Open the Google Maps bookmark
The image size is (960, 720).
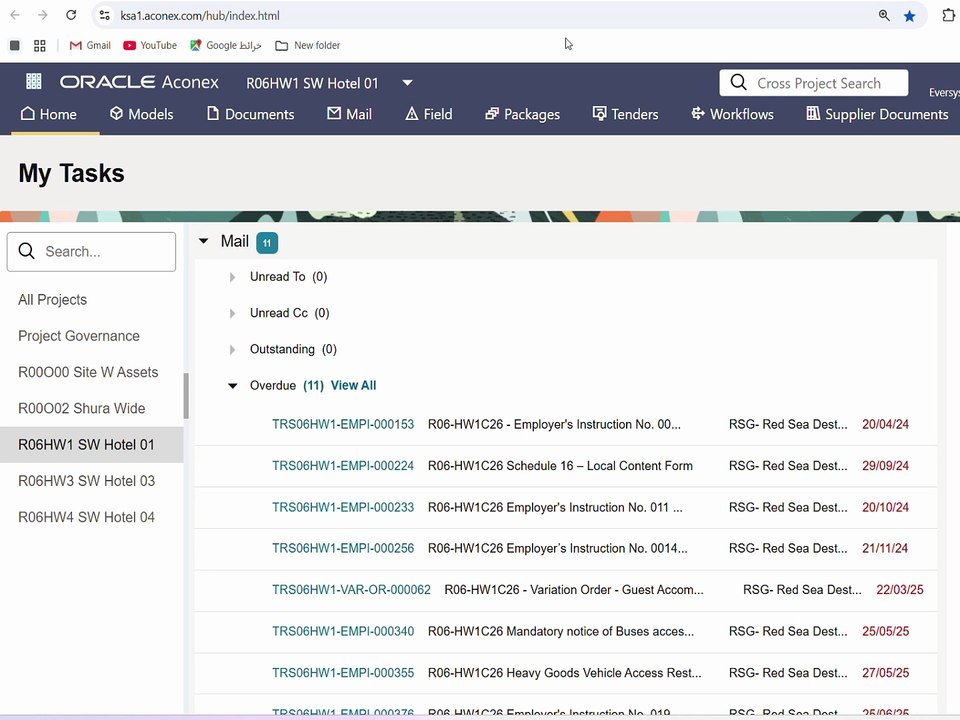click(x=226, y=45)
